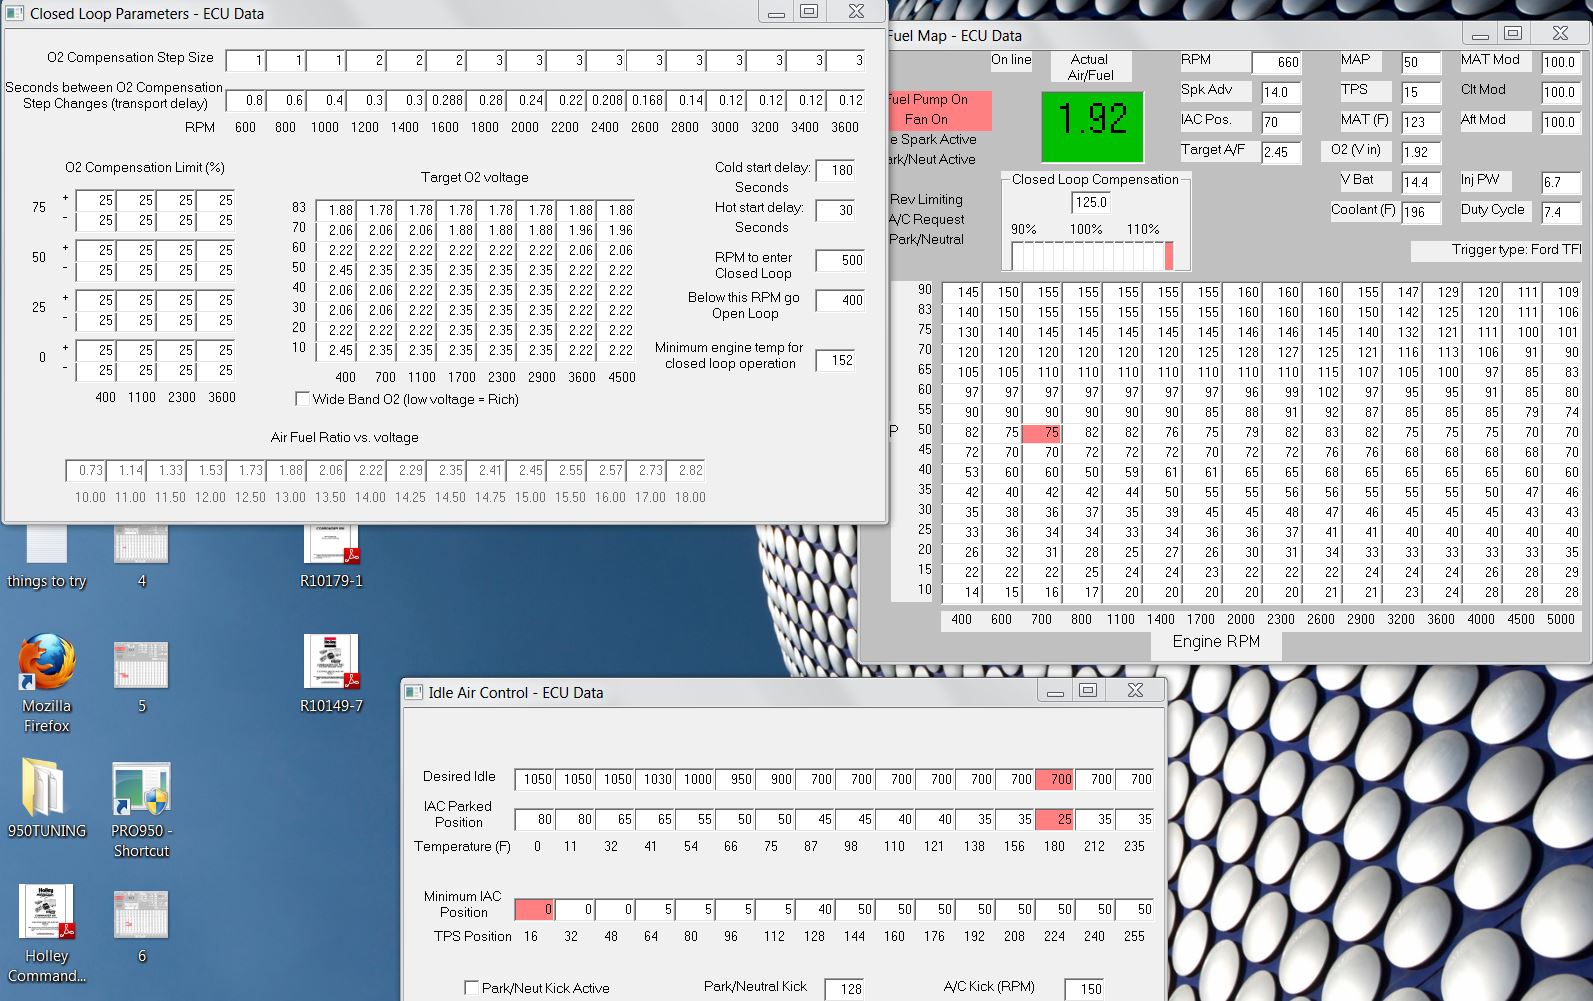This screenshot has height=1001, width=1593.
Task: Toggle the Park/Neut Kick Active checkbox
Action: [x=471, y=988]
